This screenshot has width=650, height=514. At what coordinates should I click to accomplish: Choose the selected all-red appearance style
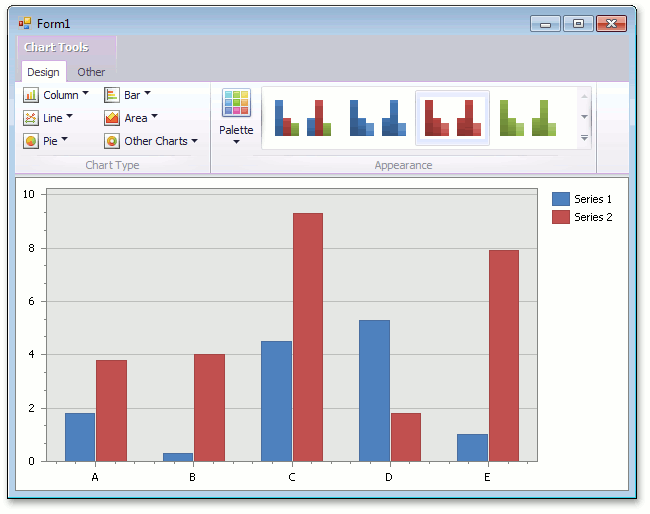click(x=452, y=118)
